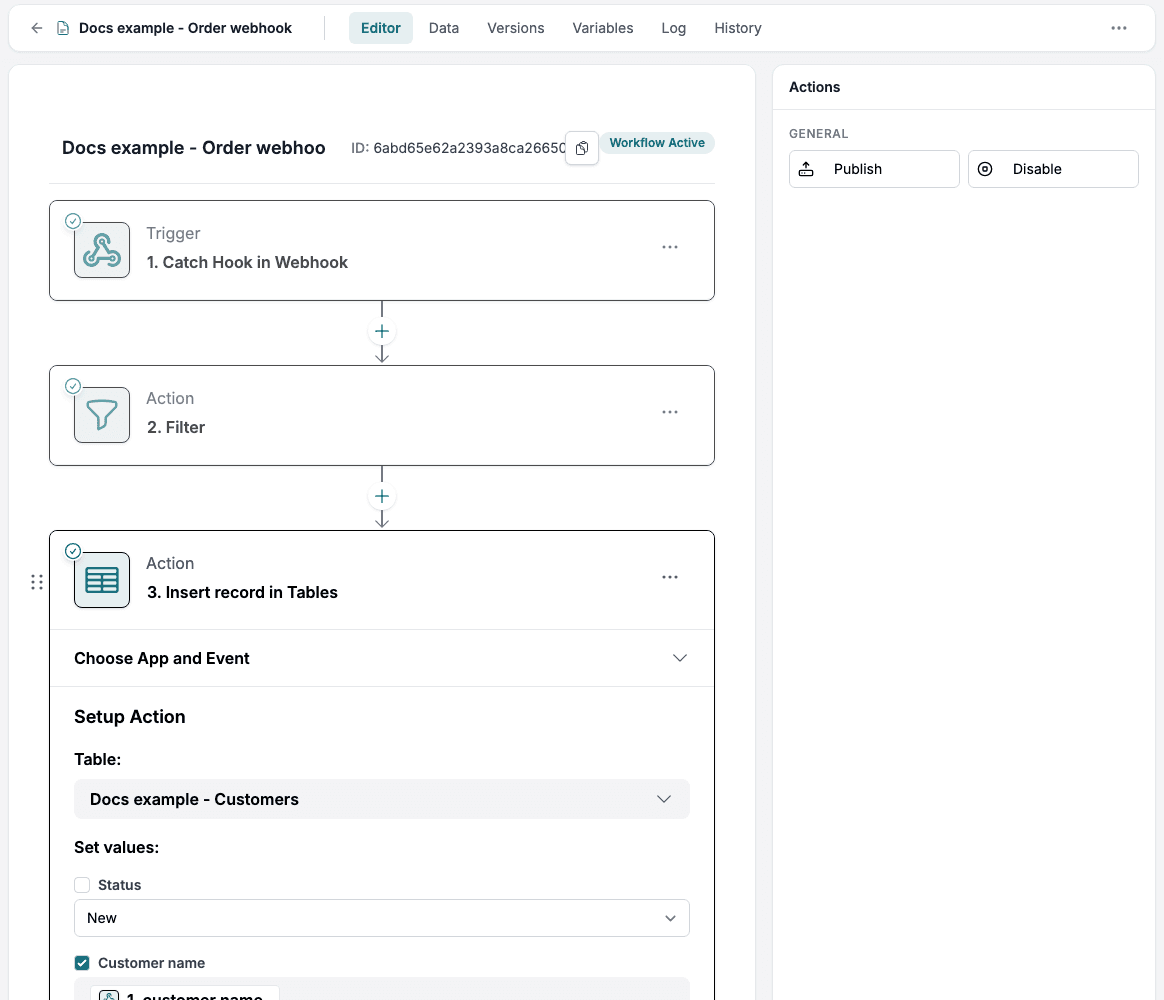The width and height of the screenshot is (1164, 1000).
Task: Click the Disable button
Action: click(x=1053, y=169)
